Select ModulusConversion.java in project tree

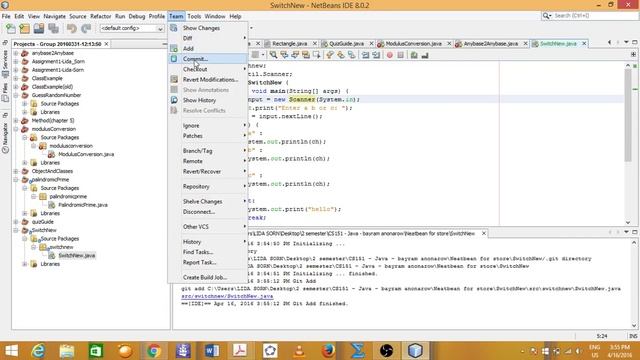(86, 154)
